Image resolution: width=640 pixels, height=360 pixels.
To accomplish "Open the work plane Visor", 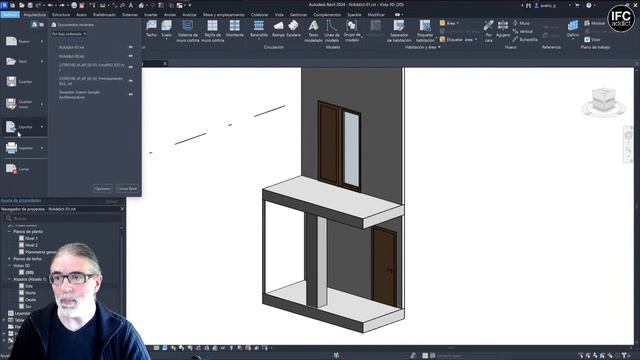I will 592,40.
